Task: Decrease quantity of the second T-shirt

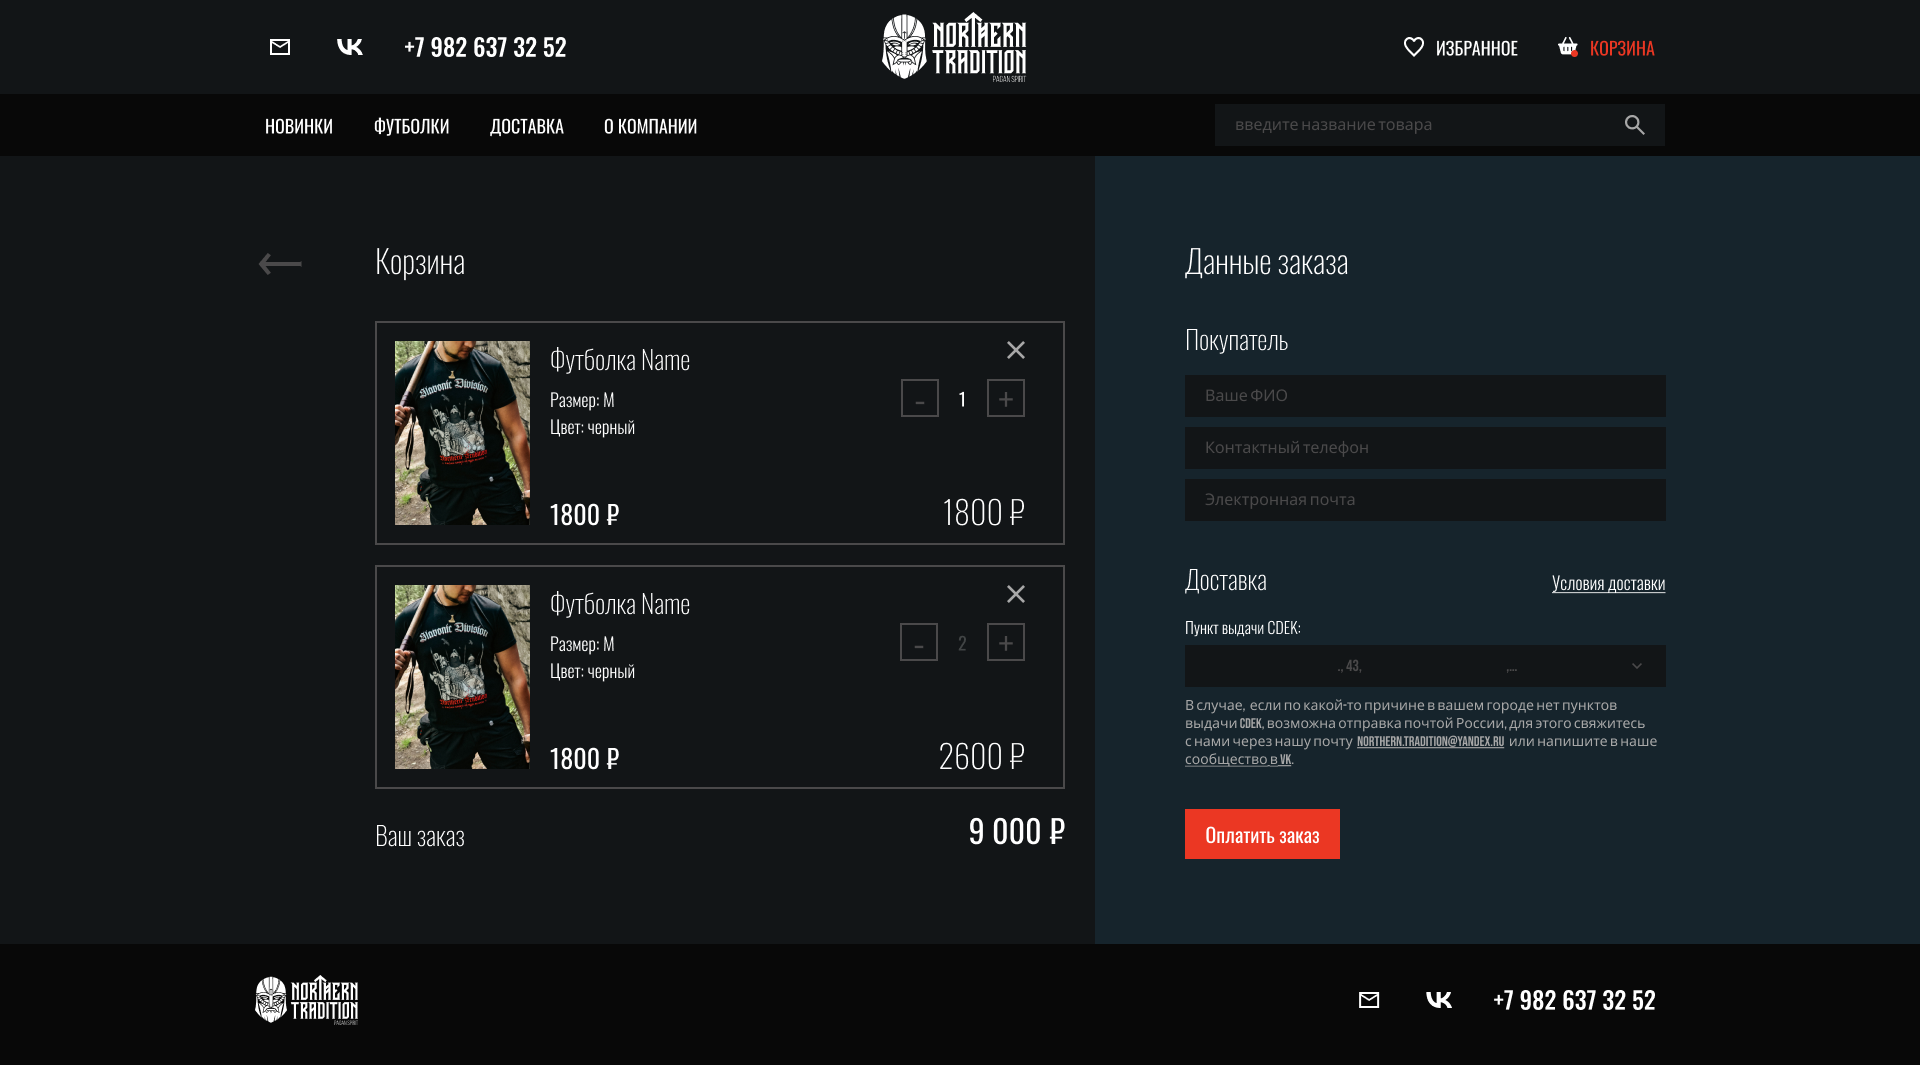Action: [919, 642]
